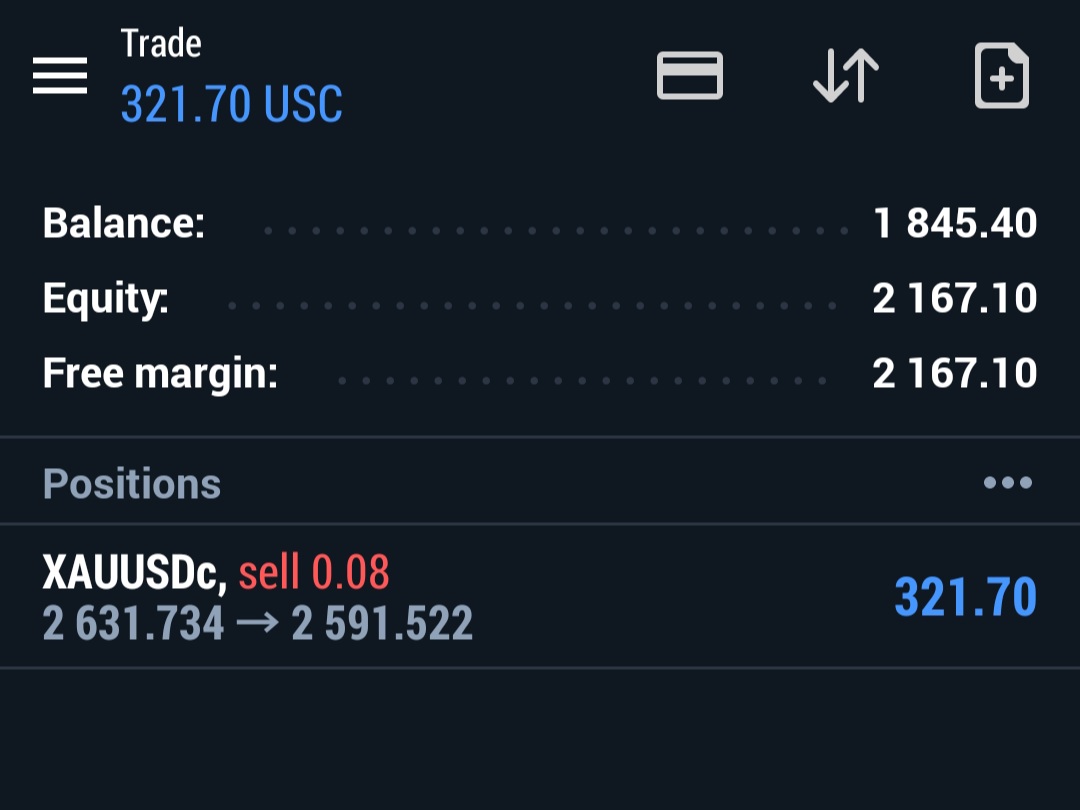Tap the red sell 0.08 label
This screenshot has height=810, width=1080.
pos(314,572)
